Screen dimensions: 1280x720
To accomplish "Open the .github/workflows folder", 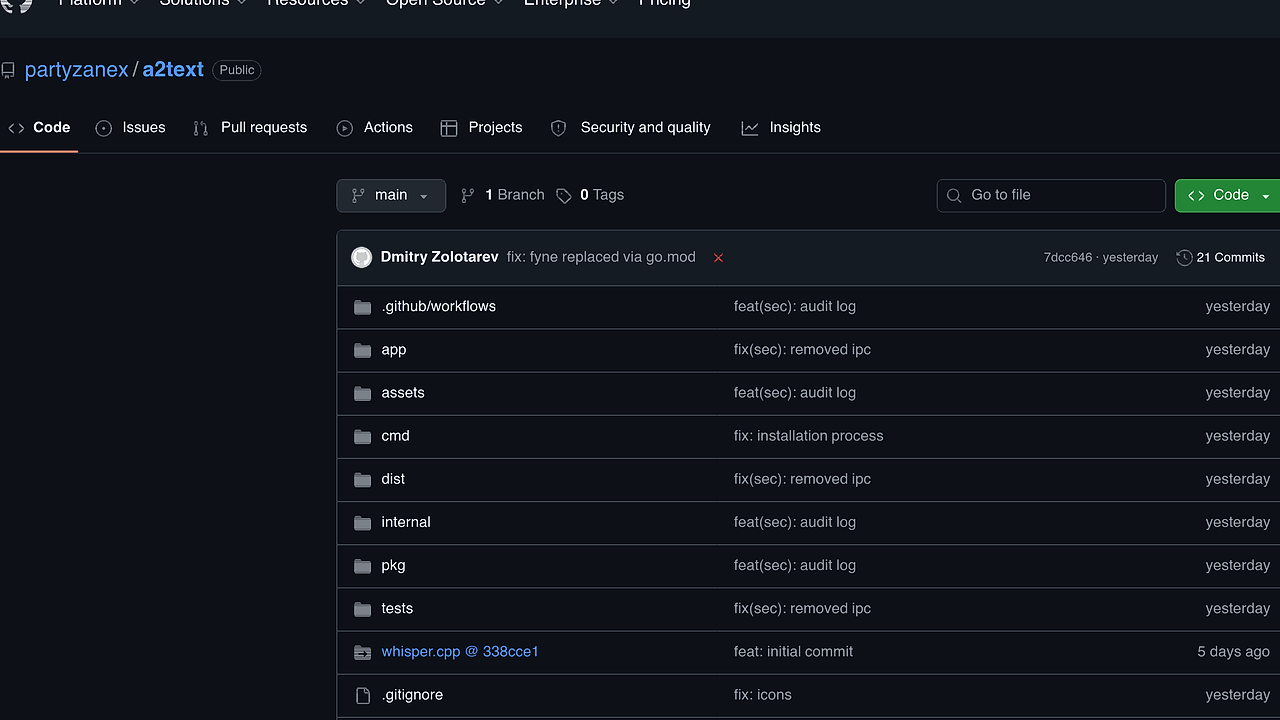I will point(438,306).
